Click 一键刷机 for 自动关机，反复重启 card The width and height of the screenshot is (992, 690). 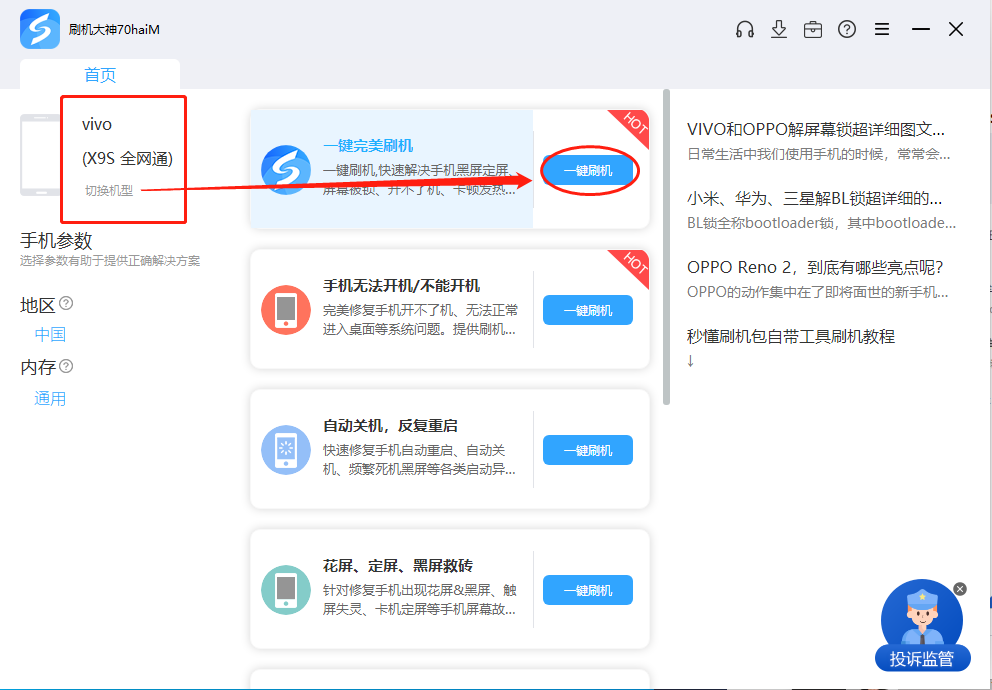(x=588, y=450)
